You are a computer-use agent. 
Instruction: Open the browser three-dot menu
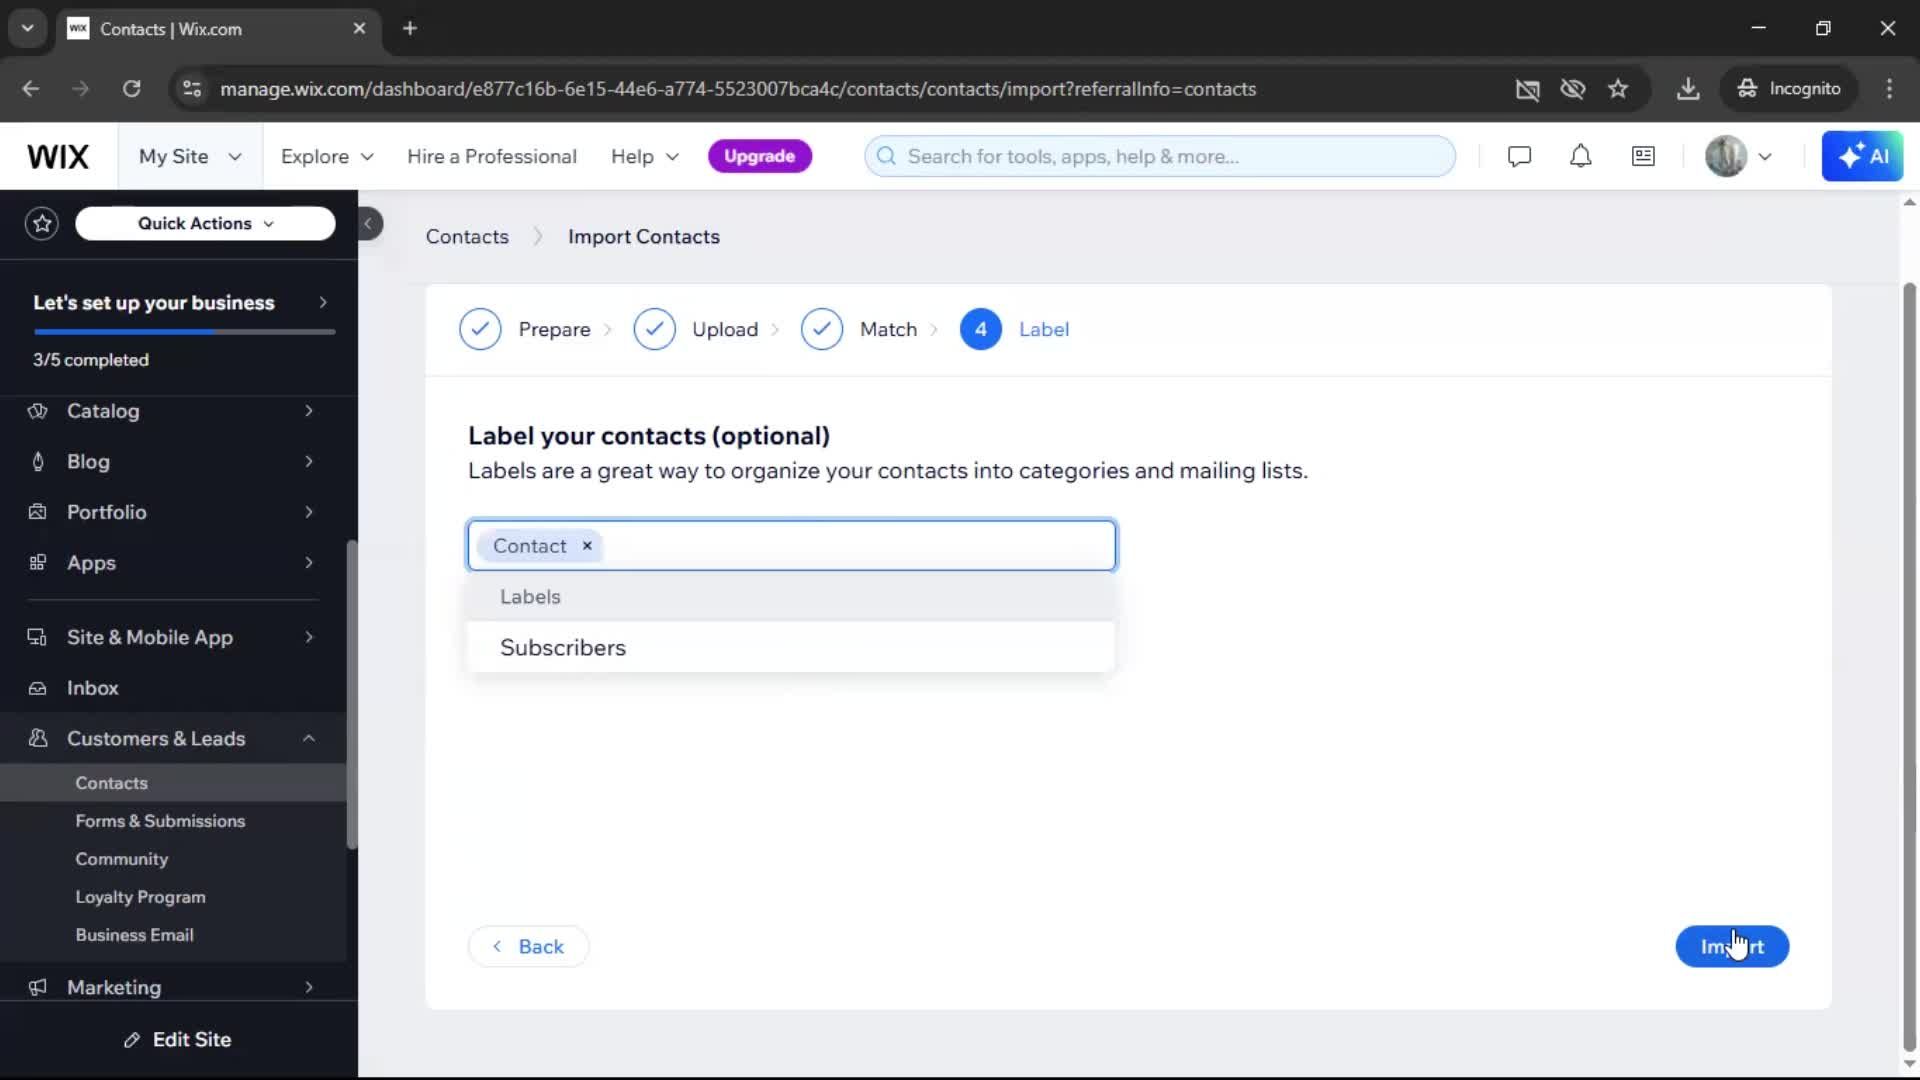[x=1889, y=88]
